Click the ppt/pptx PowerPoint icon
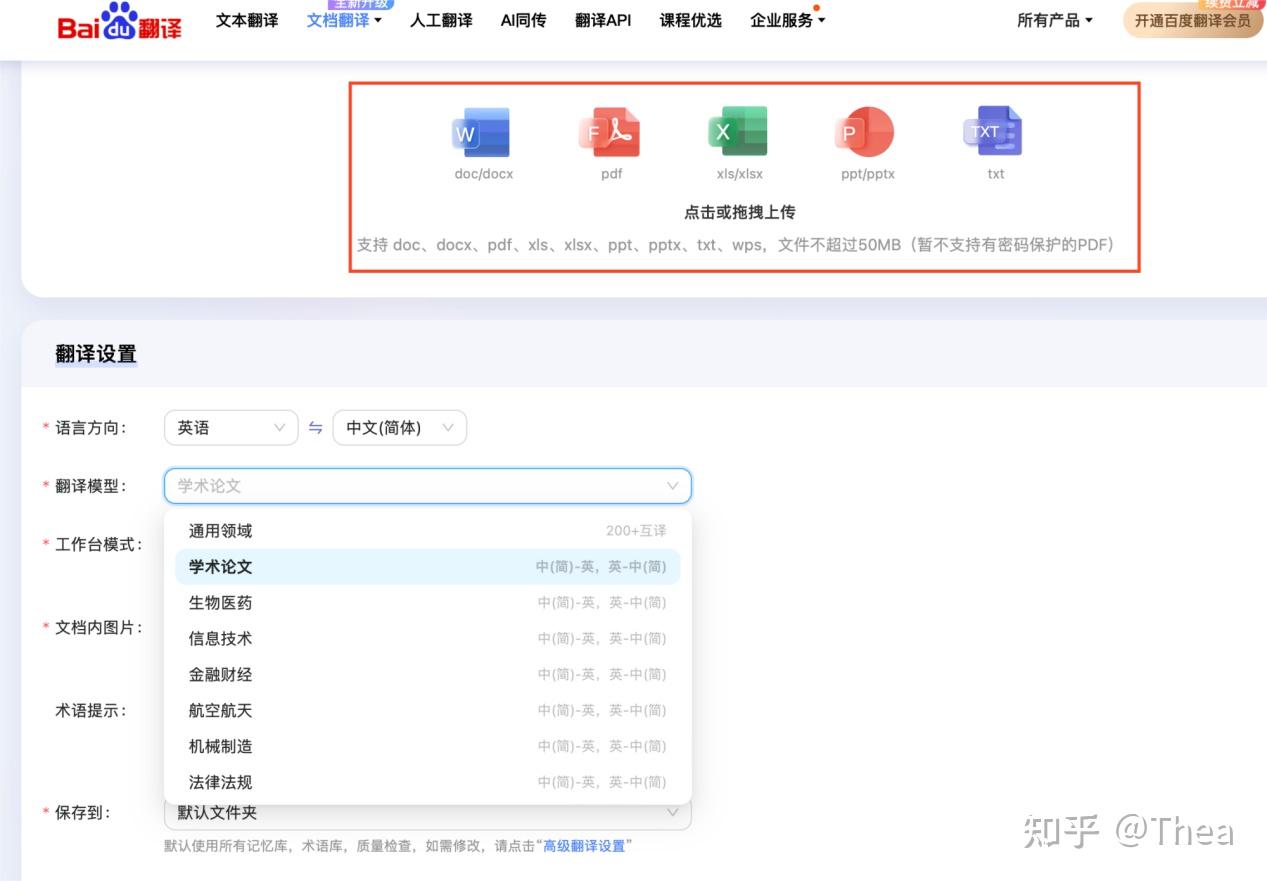This screenshot has width=1267, height=881. pyautogui.click(x=864, y=131)
